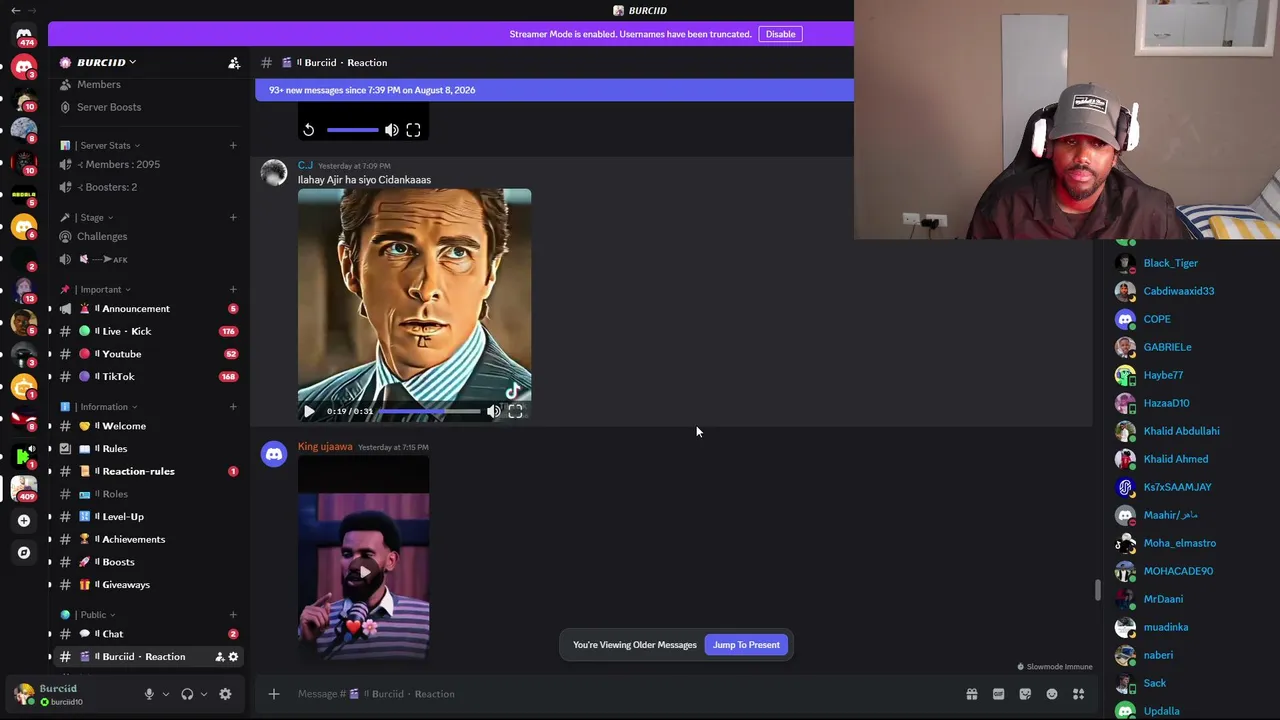The height and width of the screenshot is (720, 1280).
Task: Add channel to Stage category
Action: (233, 217)
